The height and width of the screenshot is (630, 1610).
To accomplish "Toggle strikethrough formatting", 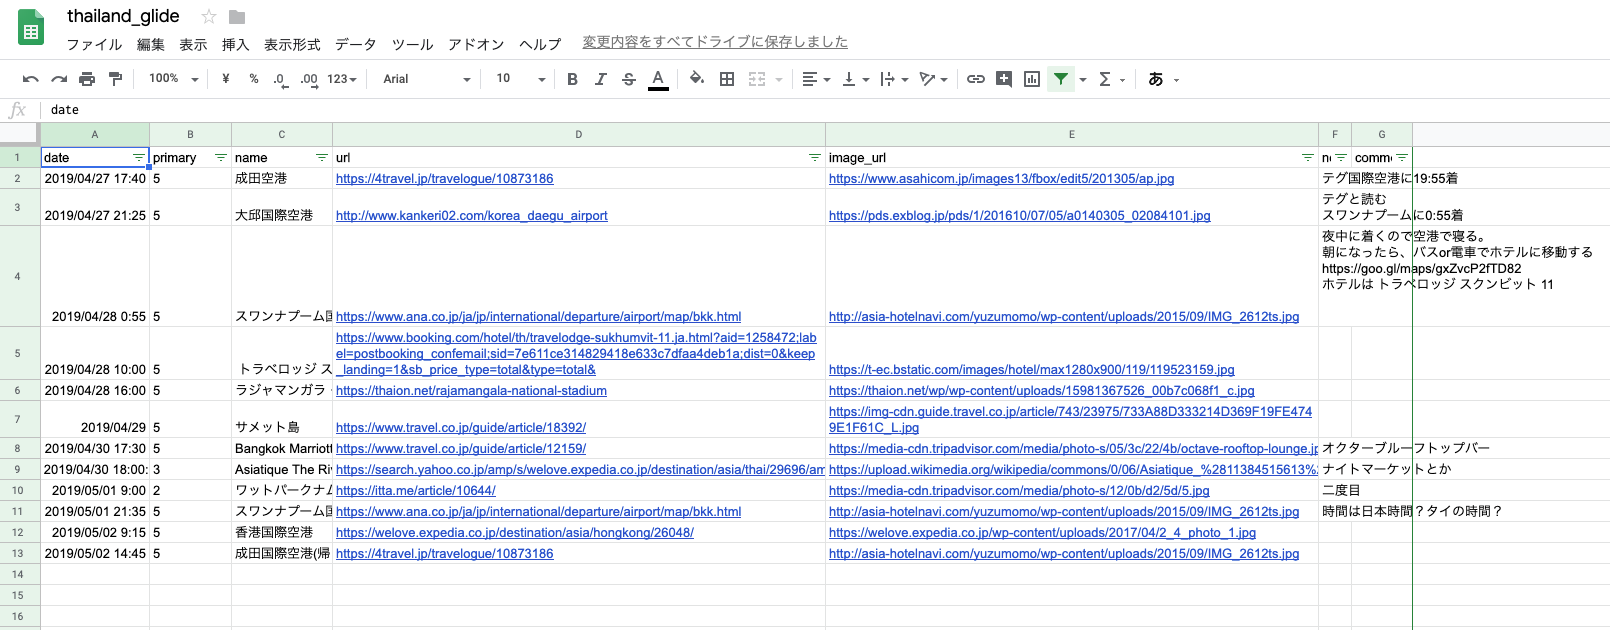I will pos(628,79).
